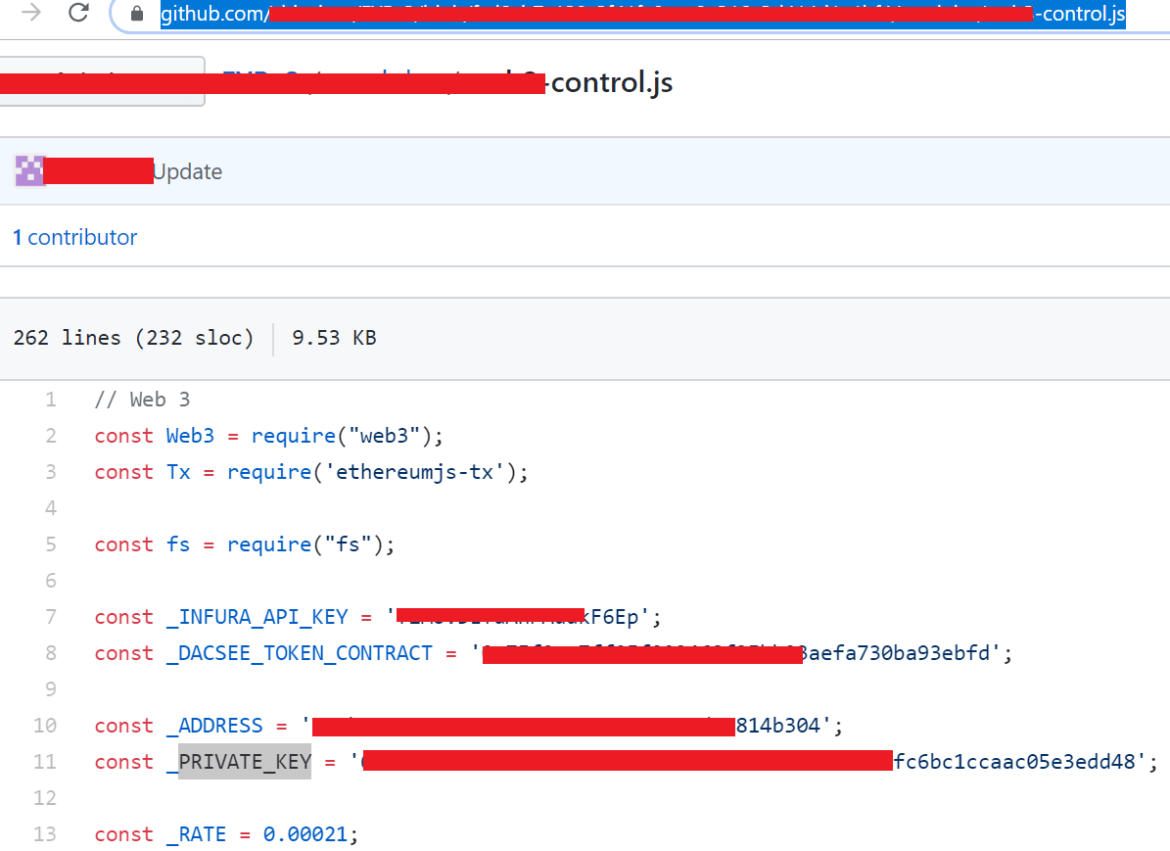Click the browser reload icon
The image size is (1170, 851).
pyautogui.click(x=78, y=14)
